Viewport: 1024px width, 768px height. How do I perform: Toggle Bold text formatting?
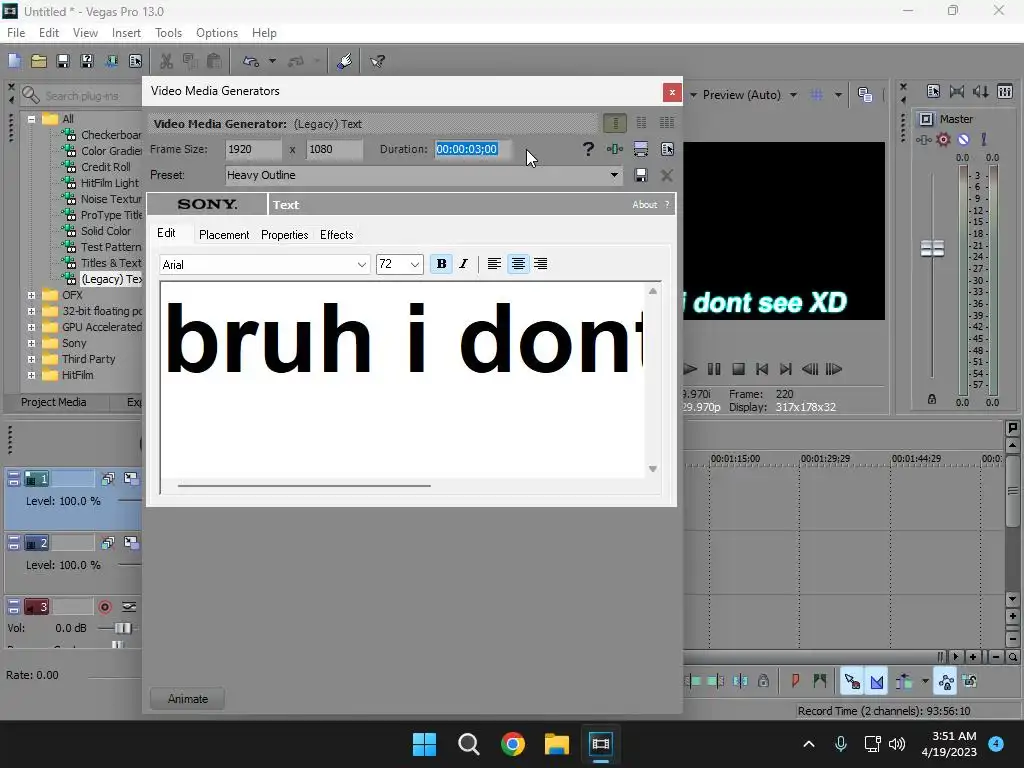pos(441,264)
